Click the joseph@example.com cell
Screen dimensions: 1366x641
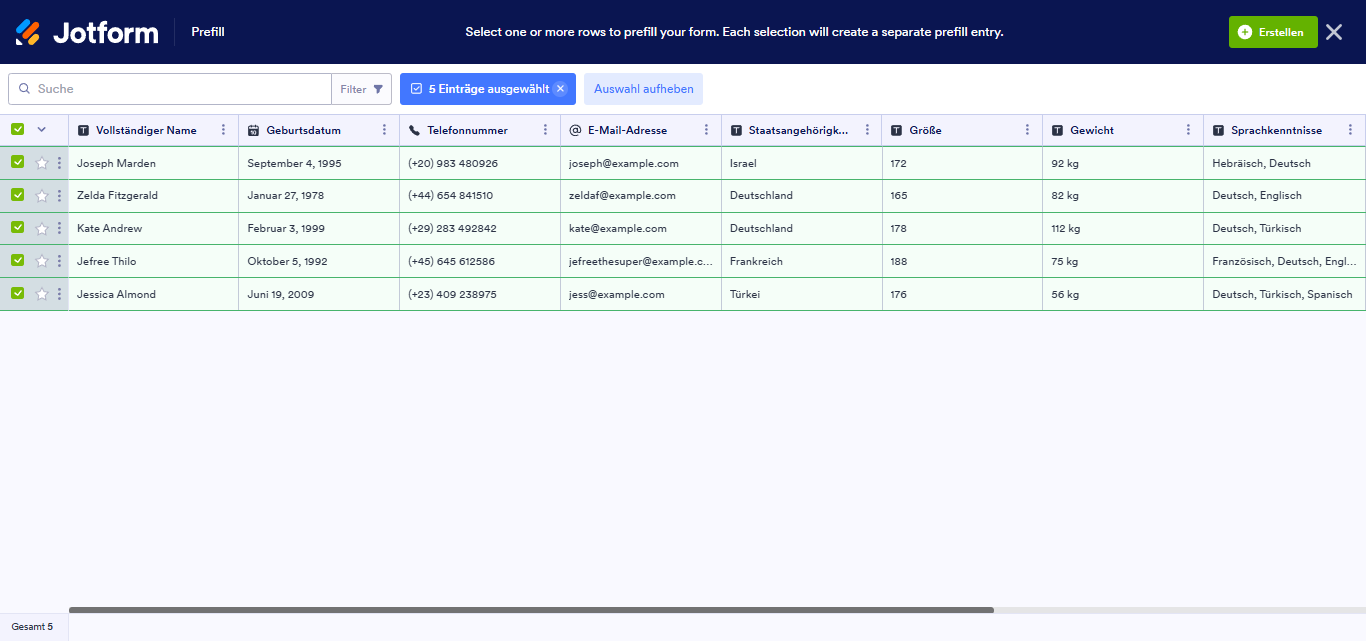coord(641,163)
